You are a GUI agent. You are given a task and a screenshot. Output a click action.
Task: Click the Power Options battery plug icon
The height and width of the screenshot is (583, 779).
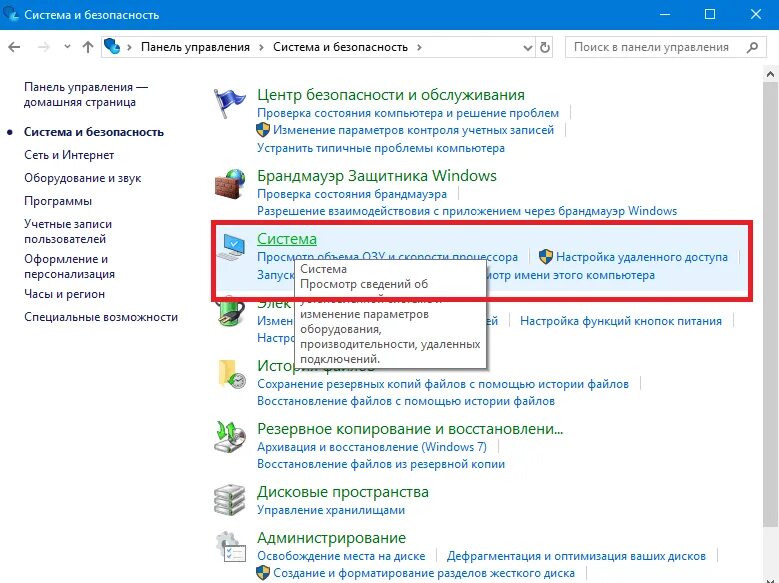(232, 313)
